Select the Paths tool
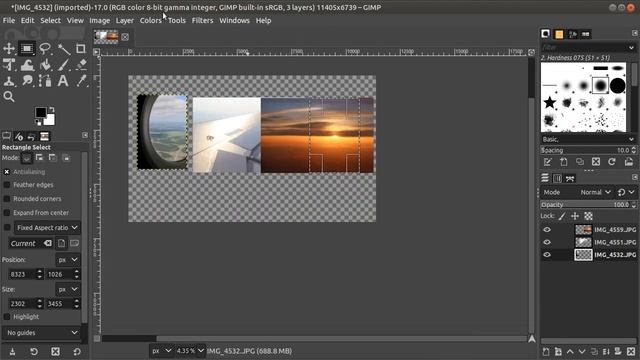Viewport: 640px width, 360px height. [45, 81]
